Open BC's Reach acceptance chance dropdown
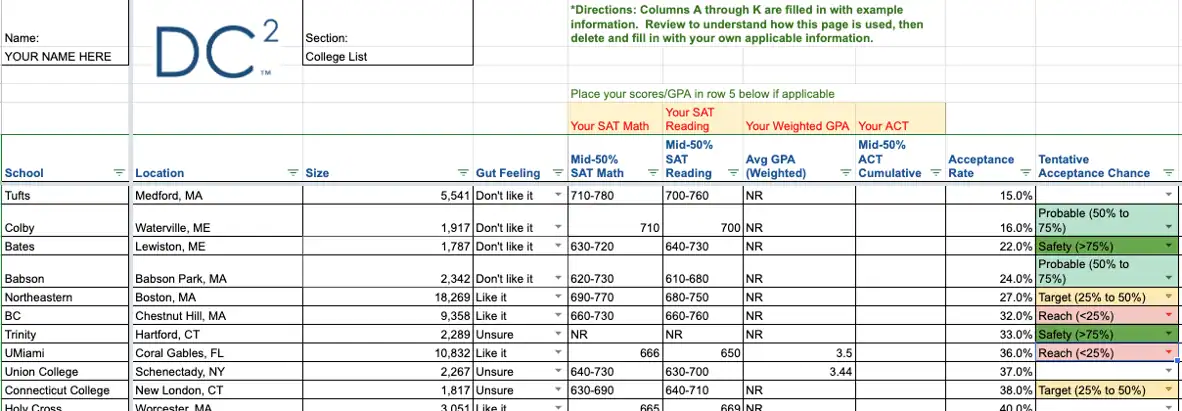1182x411 pixels. click(1168, 316)
